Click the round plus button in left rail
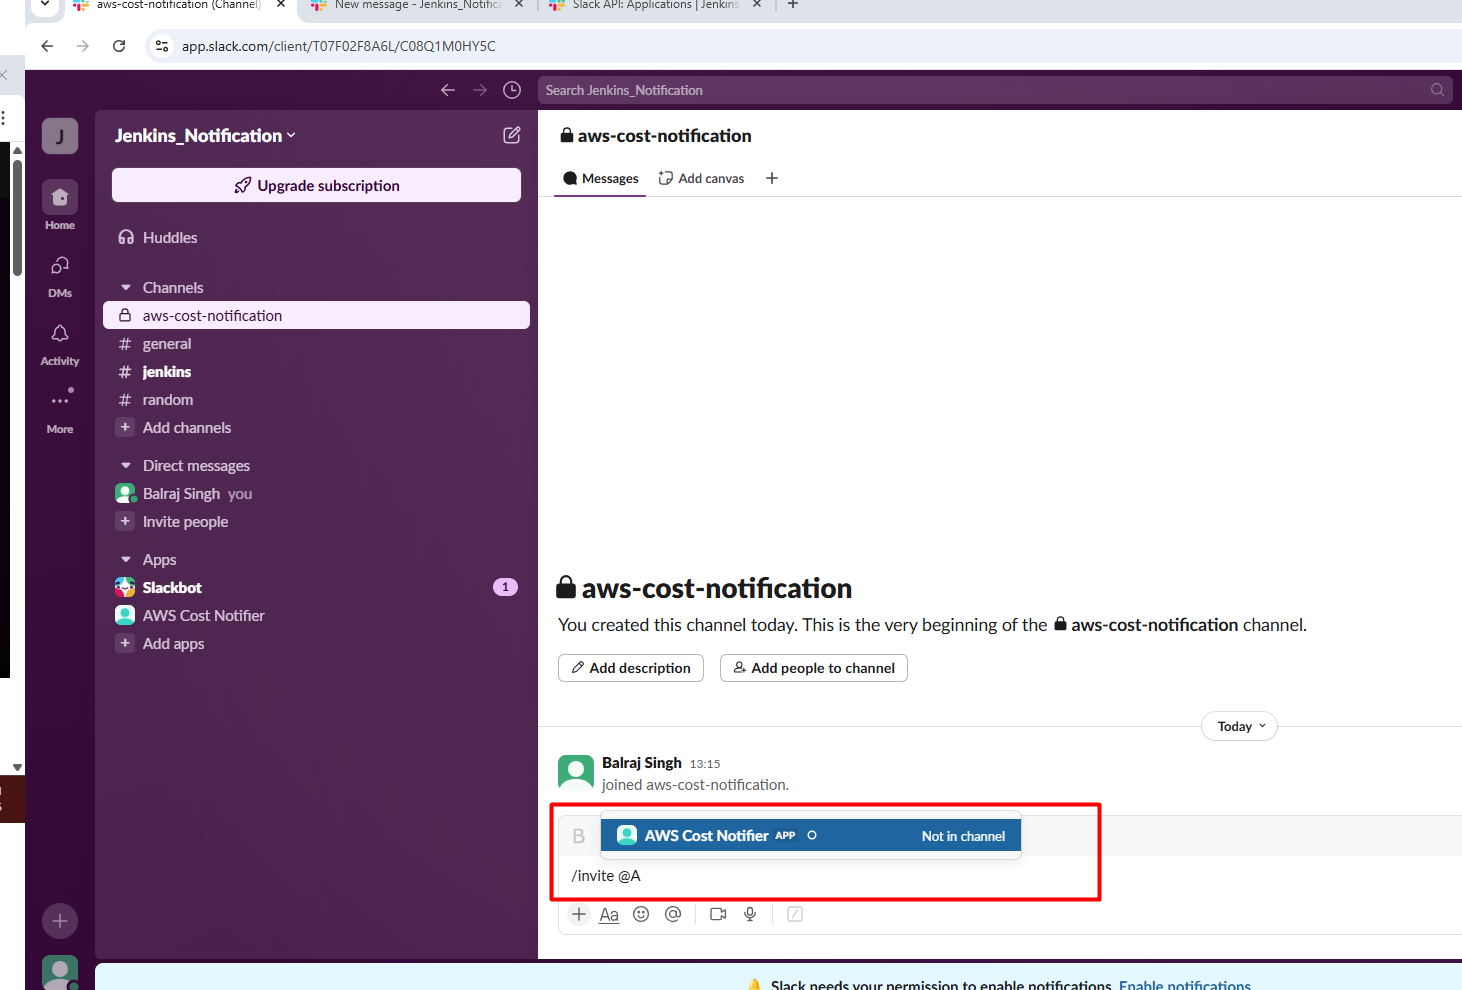 60,921
